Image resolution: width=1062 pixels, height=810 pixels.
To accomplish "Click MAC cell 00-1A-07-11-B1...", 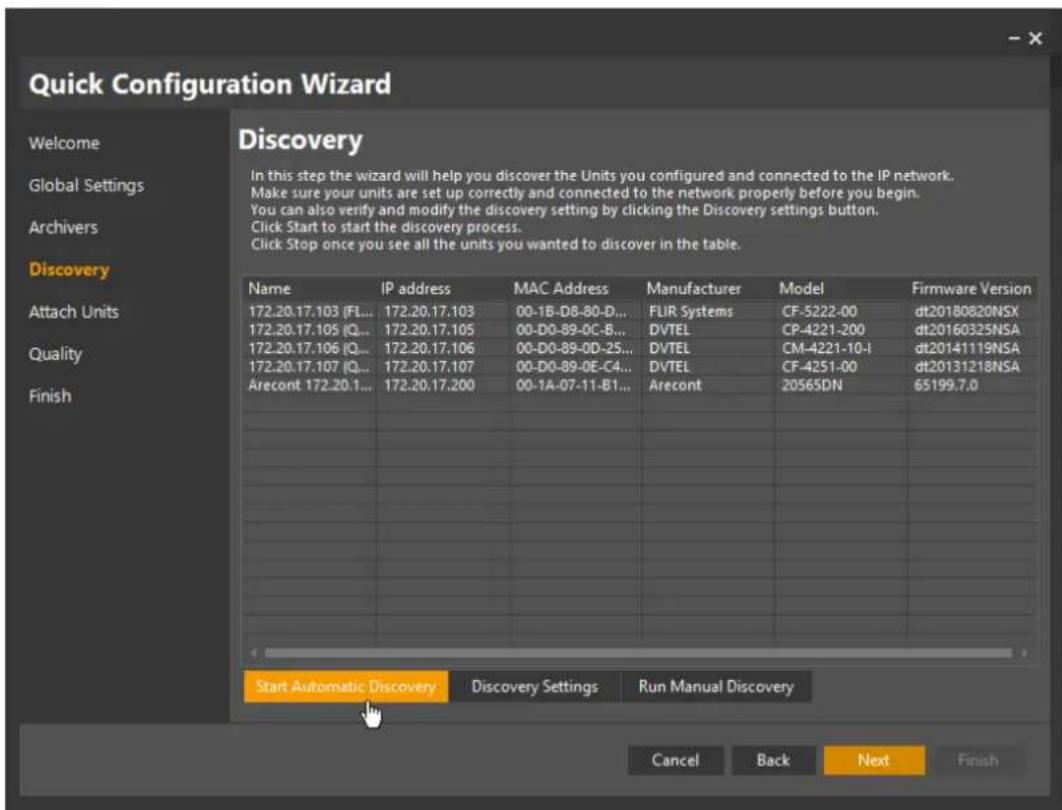I will [573, 385].
